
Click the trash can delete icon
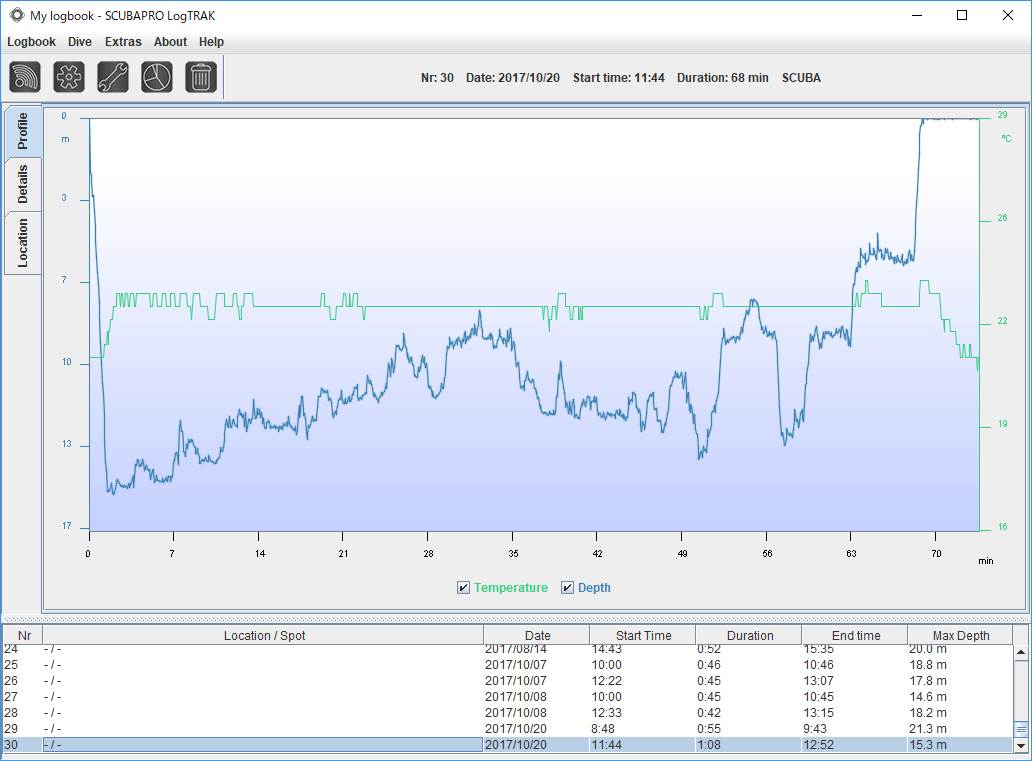pos(201,77)
